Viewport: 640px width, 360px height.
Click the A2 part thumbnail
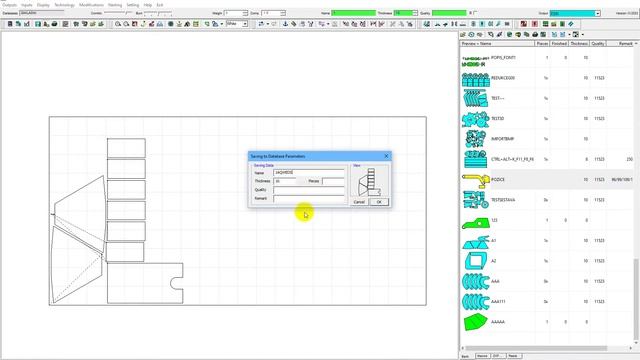click(x=476, y=261)
